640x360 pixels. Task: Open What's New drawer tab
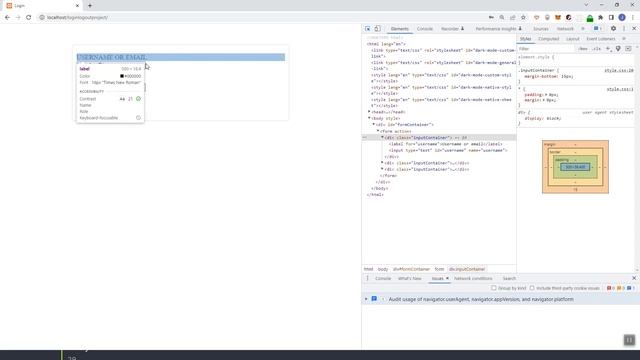click(409, 278)
